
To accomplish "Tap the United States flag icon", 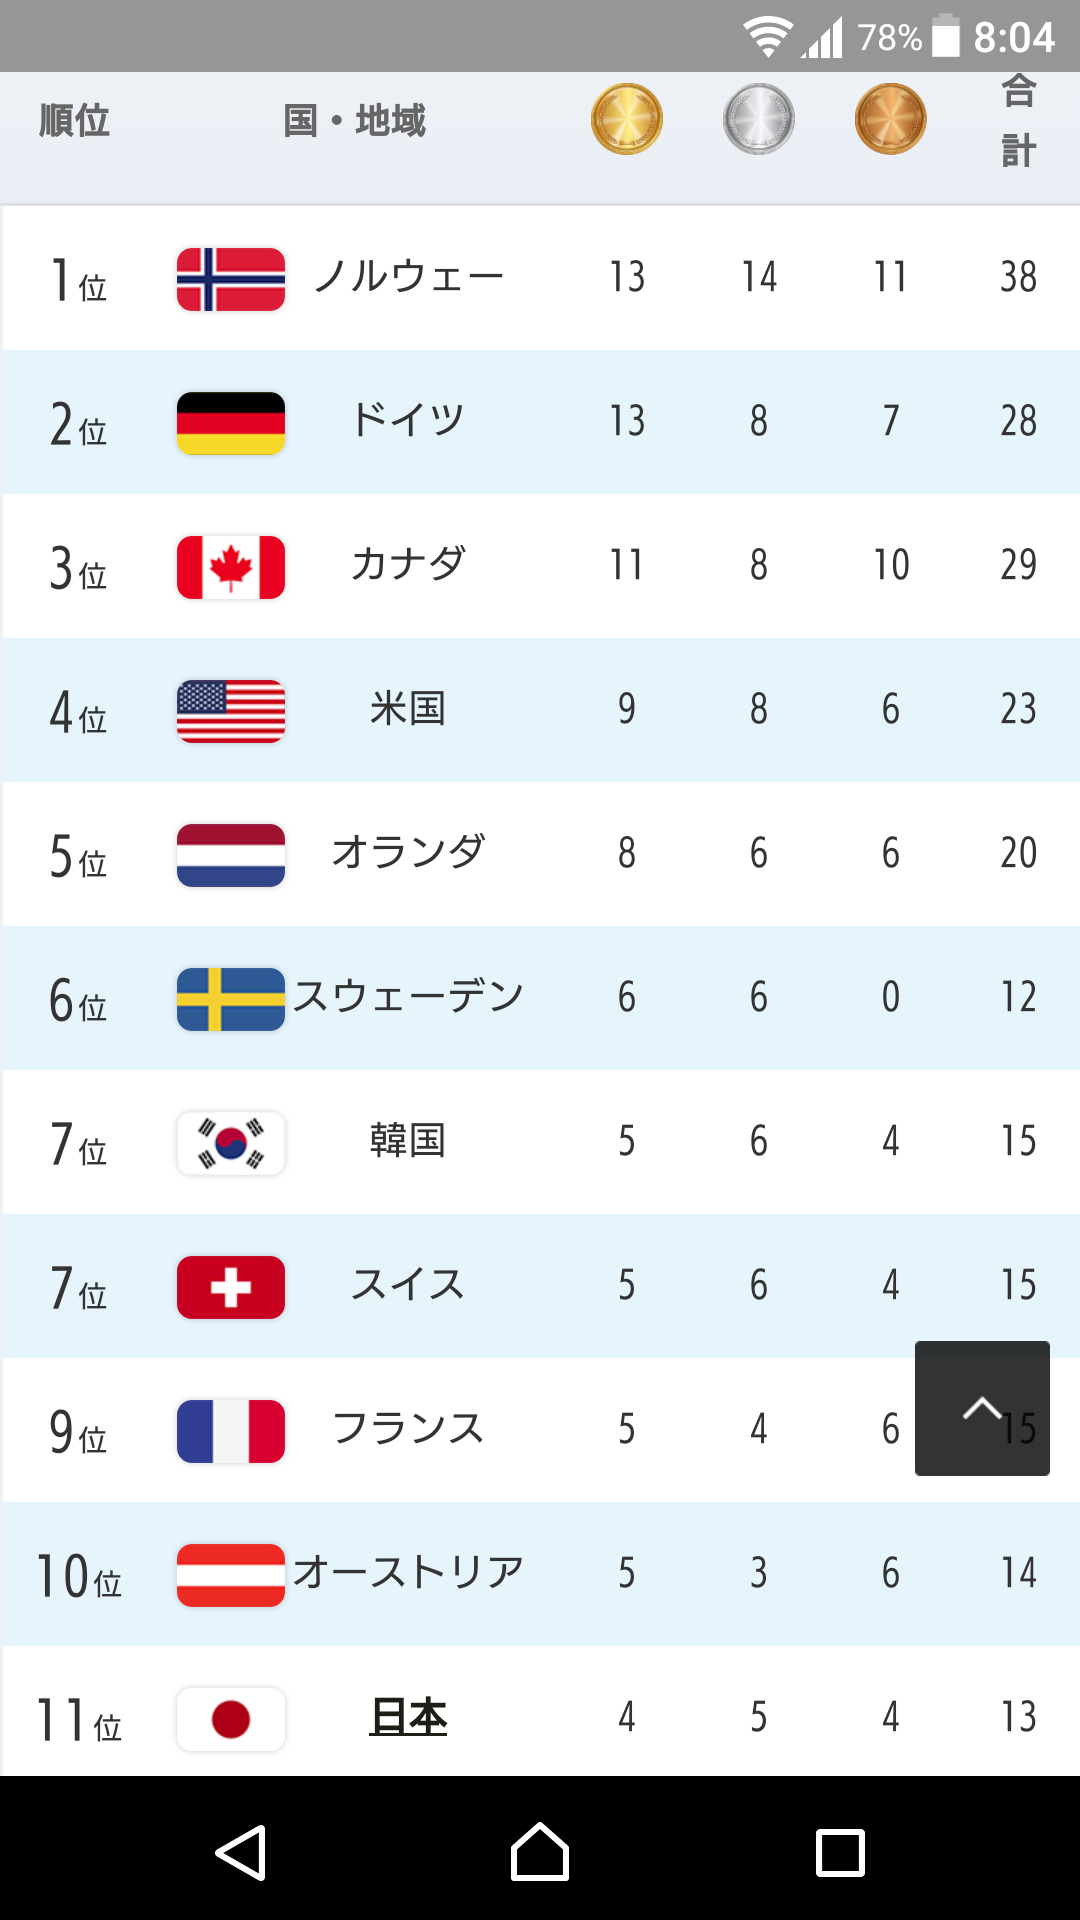I will [231, 711].
